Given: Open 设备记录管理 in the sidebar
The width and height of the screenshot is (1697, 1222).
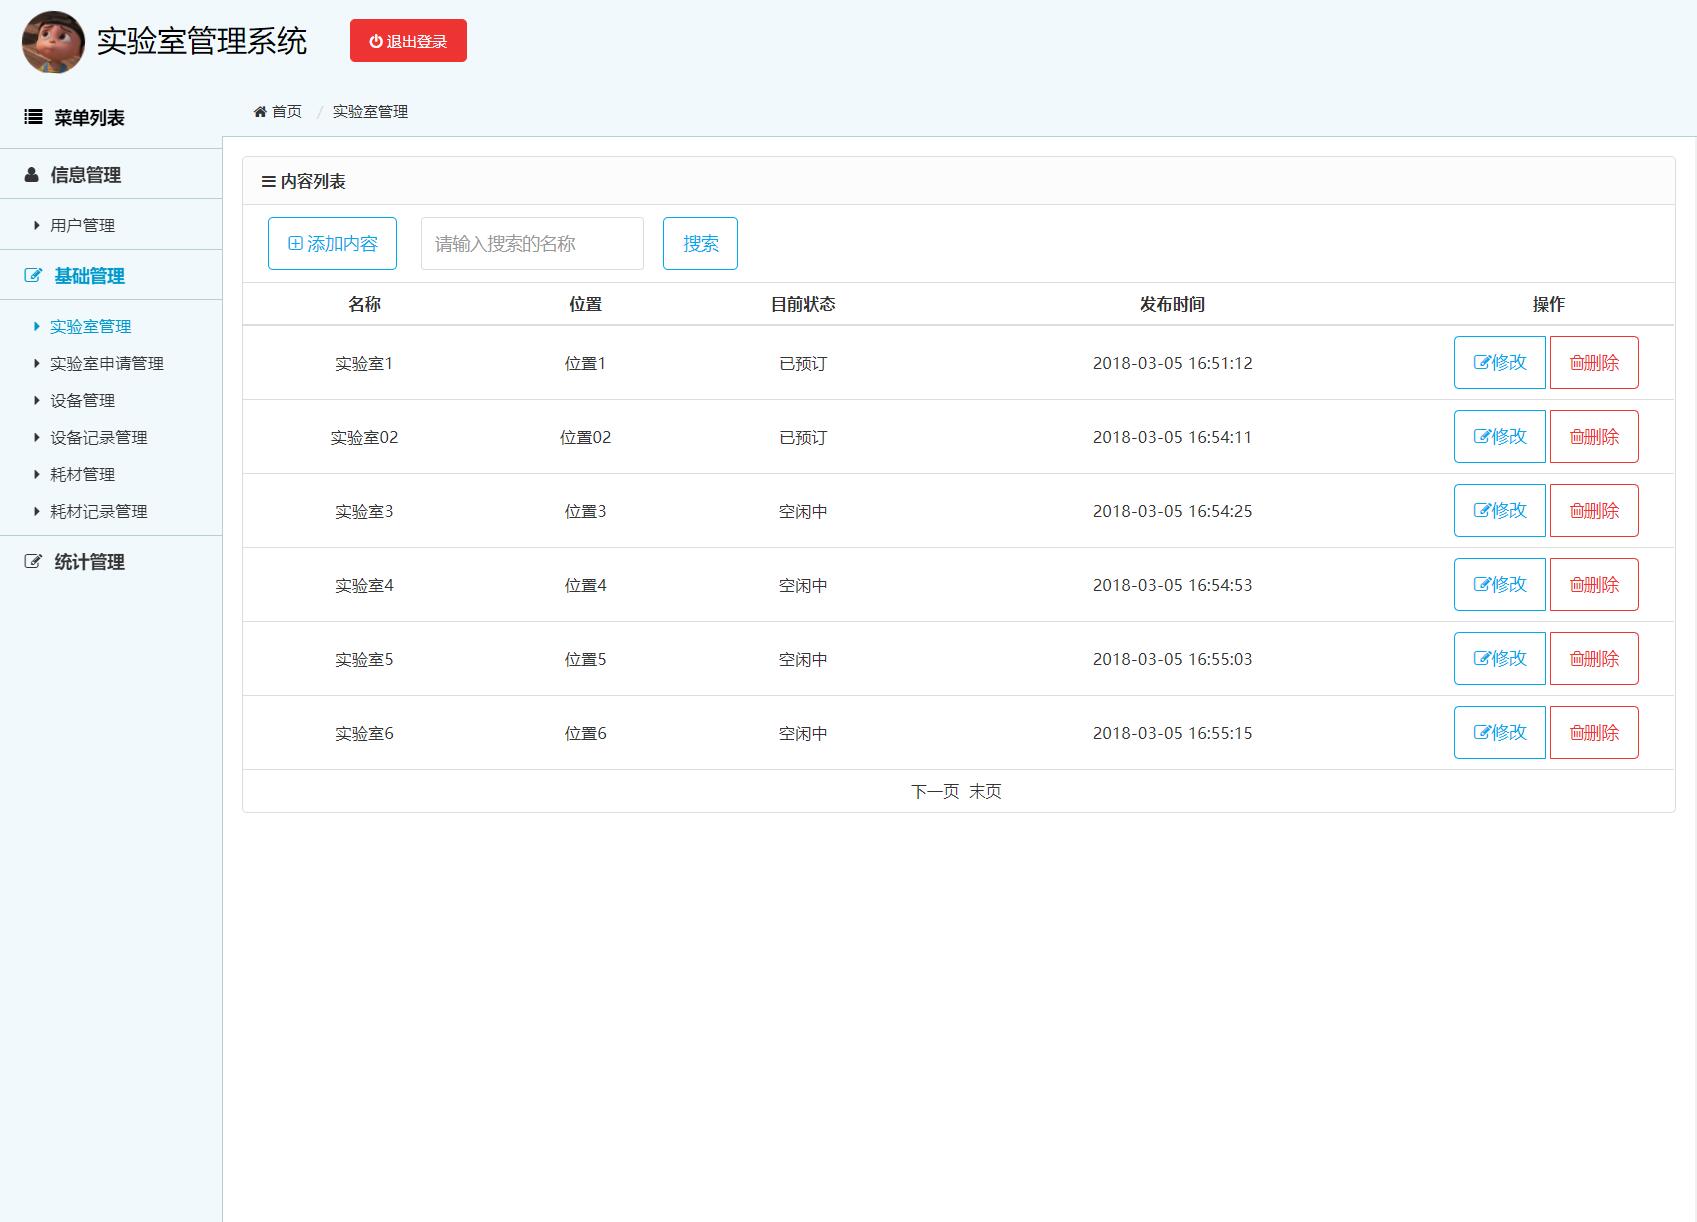Looking at the screenshot, I should [x=98, y=438].
